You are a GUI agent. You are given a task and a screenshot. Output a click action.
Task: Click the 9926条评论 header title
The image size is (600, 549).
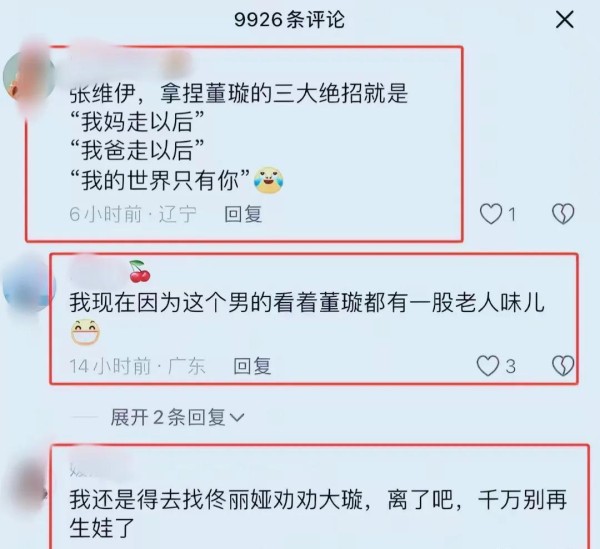(x=289, y=20)
